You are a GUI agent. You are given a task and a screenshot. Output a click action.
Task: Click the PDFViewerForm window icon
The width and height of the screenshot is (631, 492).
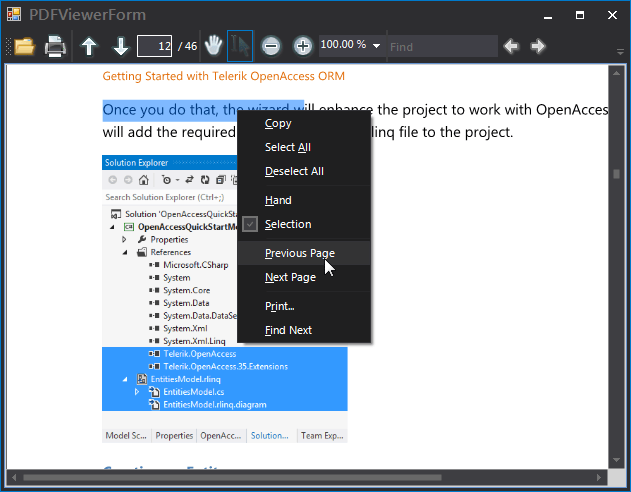pyautogui.click(x=14, y=14)
